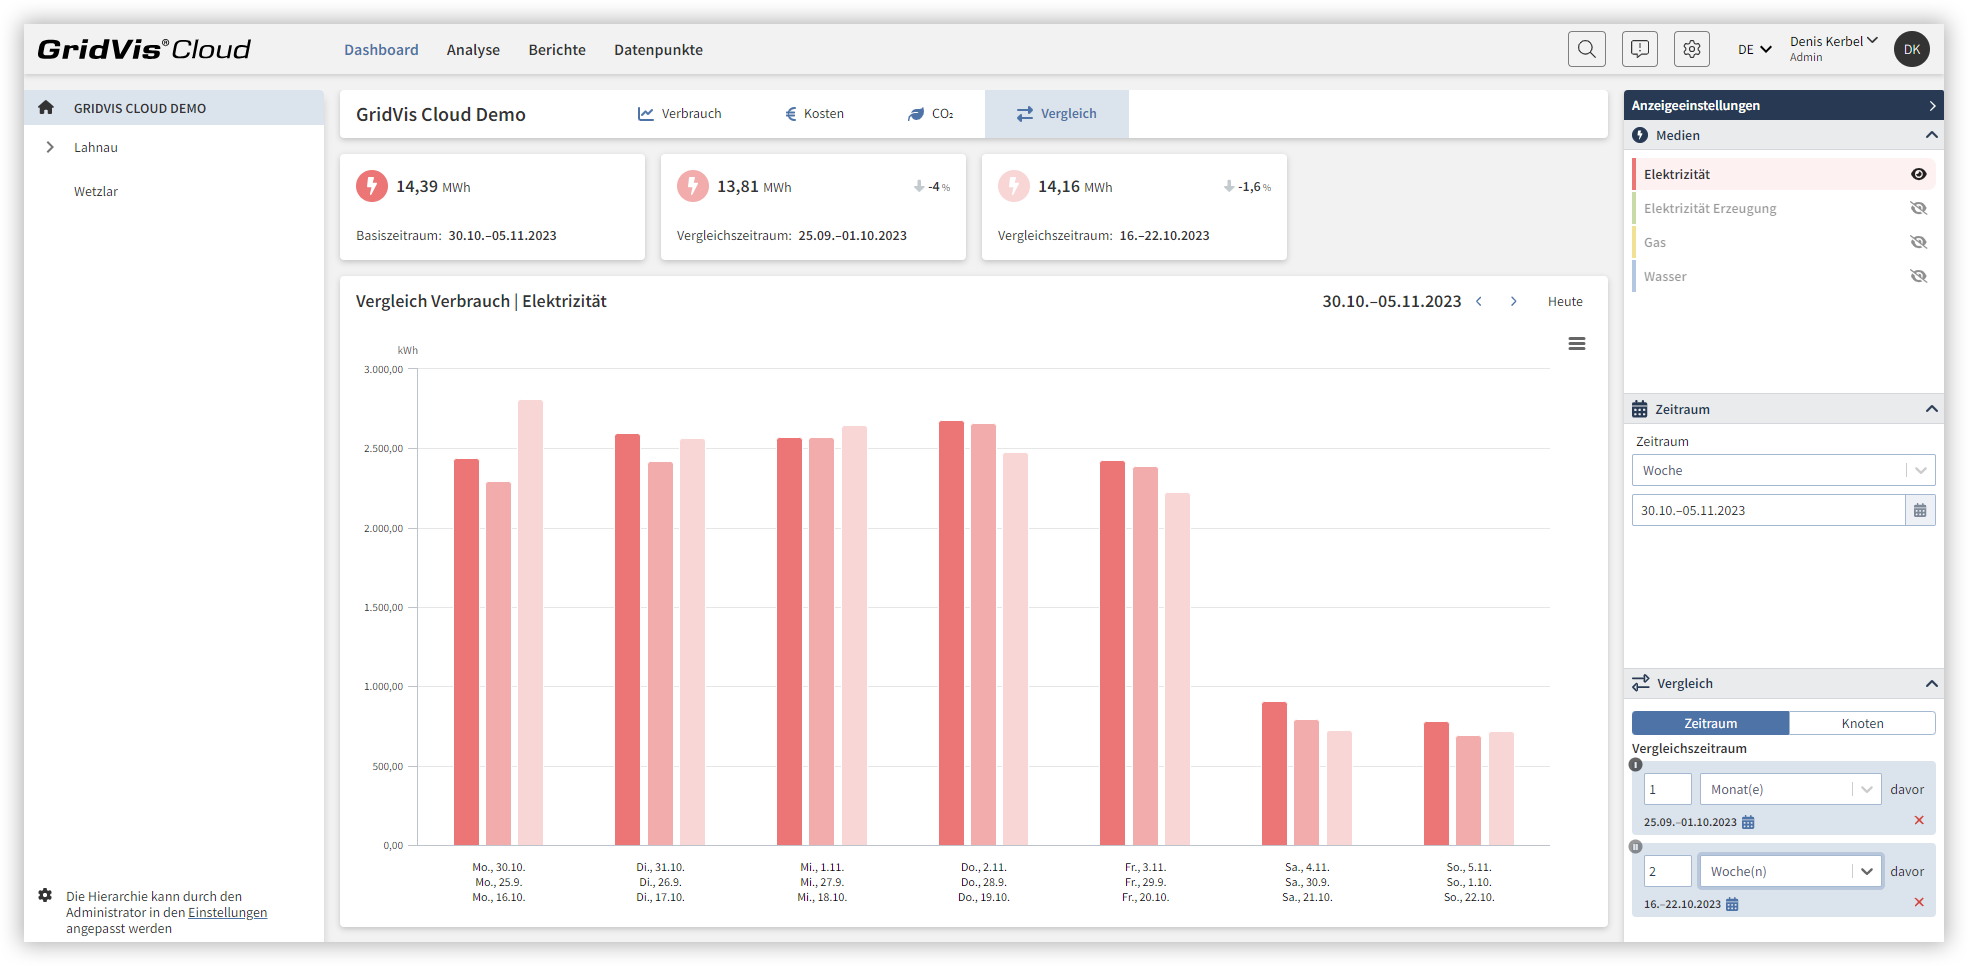This screenshot has height=966, width=1968.
Task: Open the settings gear
Action: 1691,48
